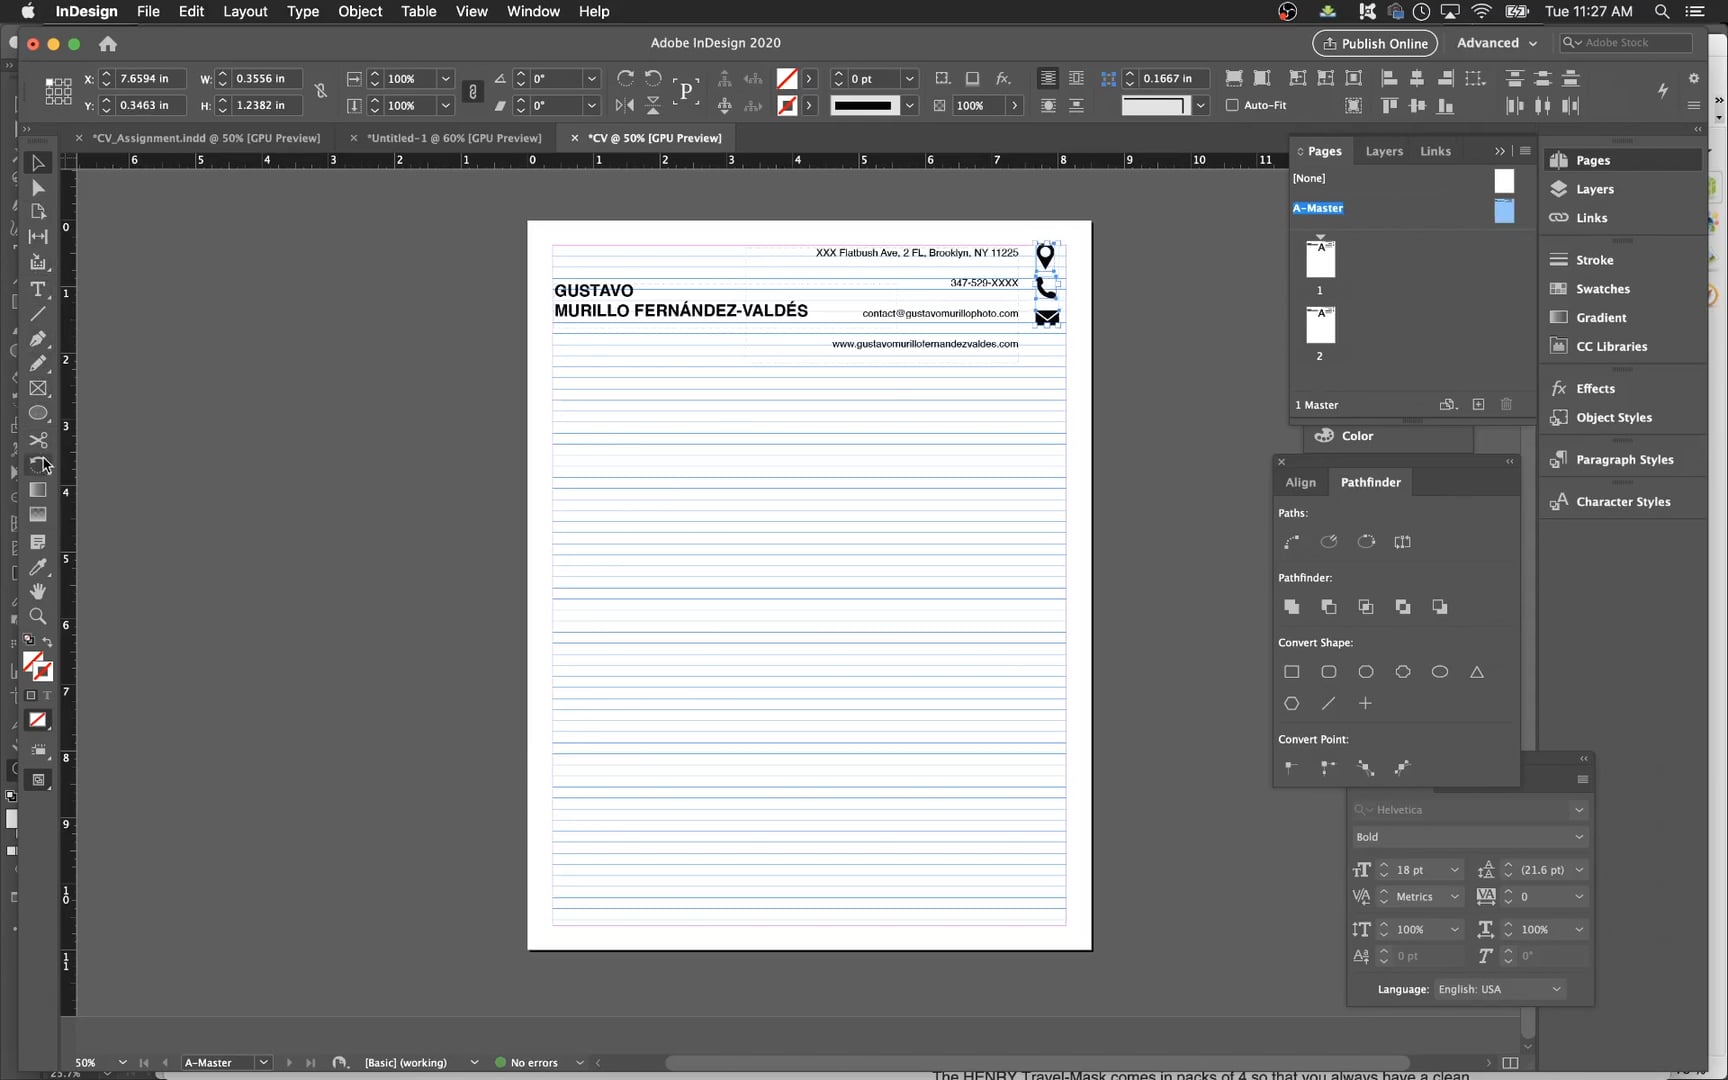
Task: Toggle constrain width and height proportions
Action: tap(320, 91)
